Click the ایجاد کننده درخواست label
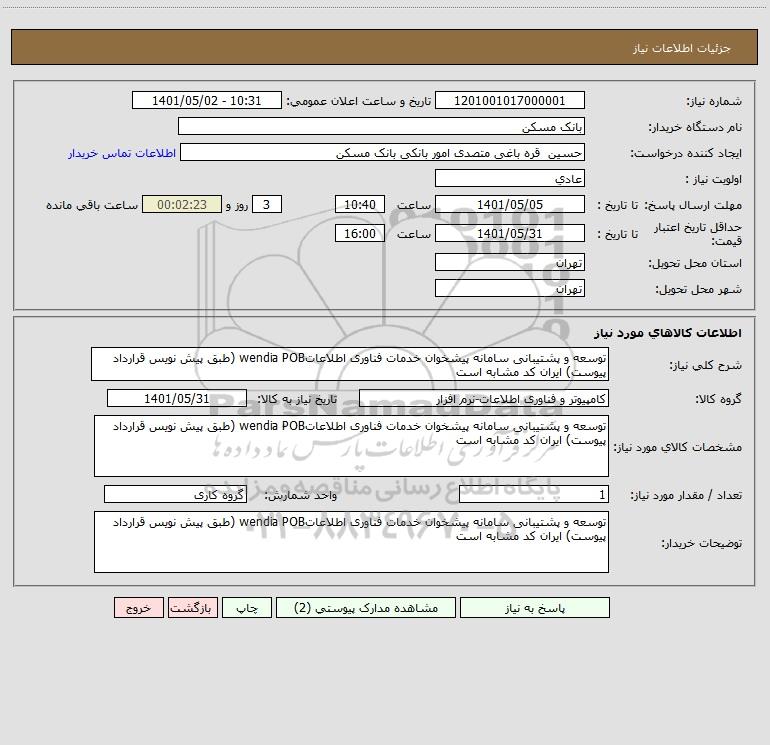770x745 pixels. (x=686, y=153)
